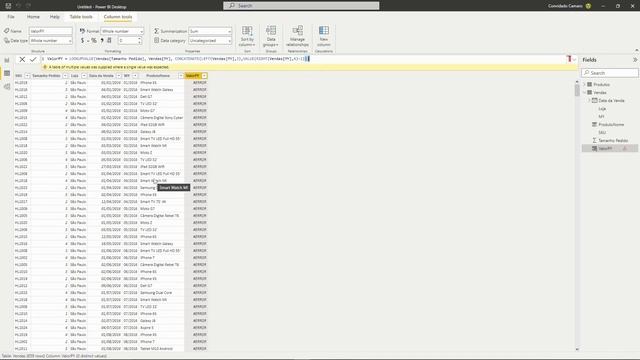Click the column Name input field
Viewport: 640px width, 360px height.
pyautogui.click(x=51, y=31)
